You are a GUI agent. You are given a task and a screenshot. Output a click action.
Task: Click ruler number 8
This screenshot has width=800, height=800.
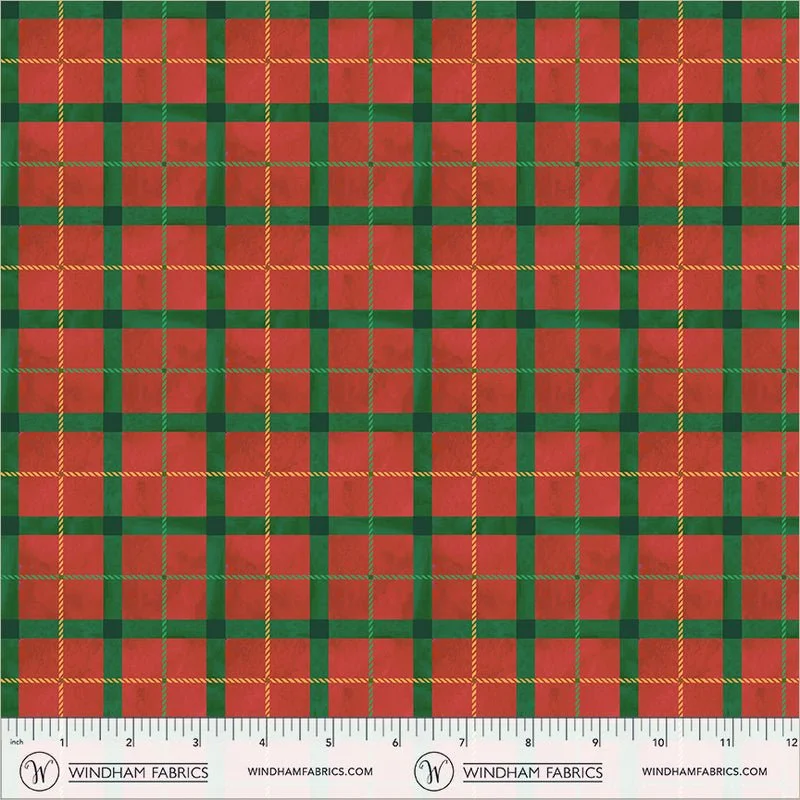528,742
